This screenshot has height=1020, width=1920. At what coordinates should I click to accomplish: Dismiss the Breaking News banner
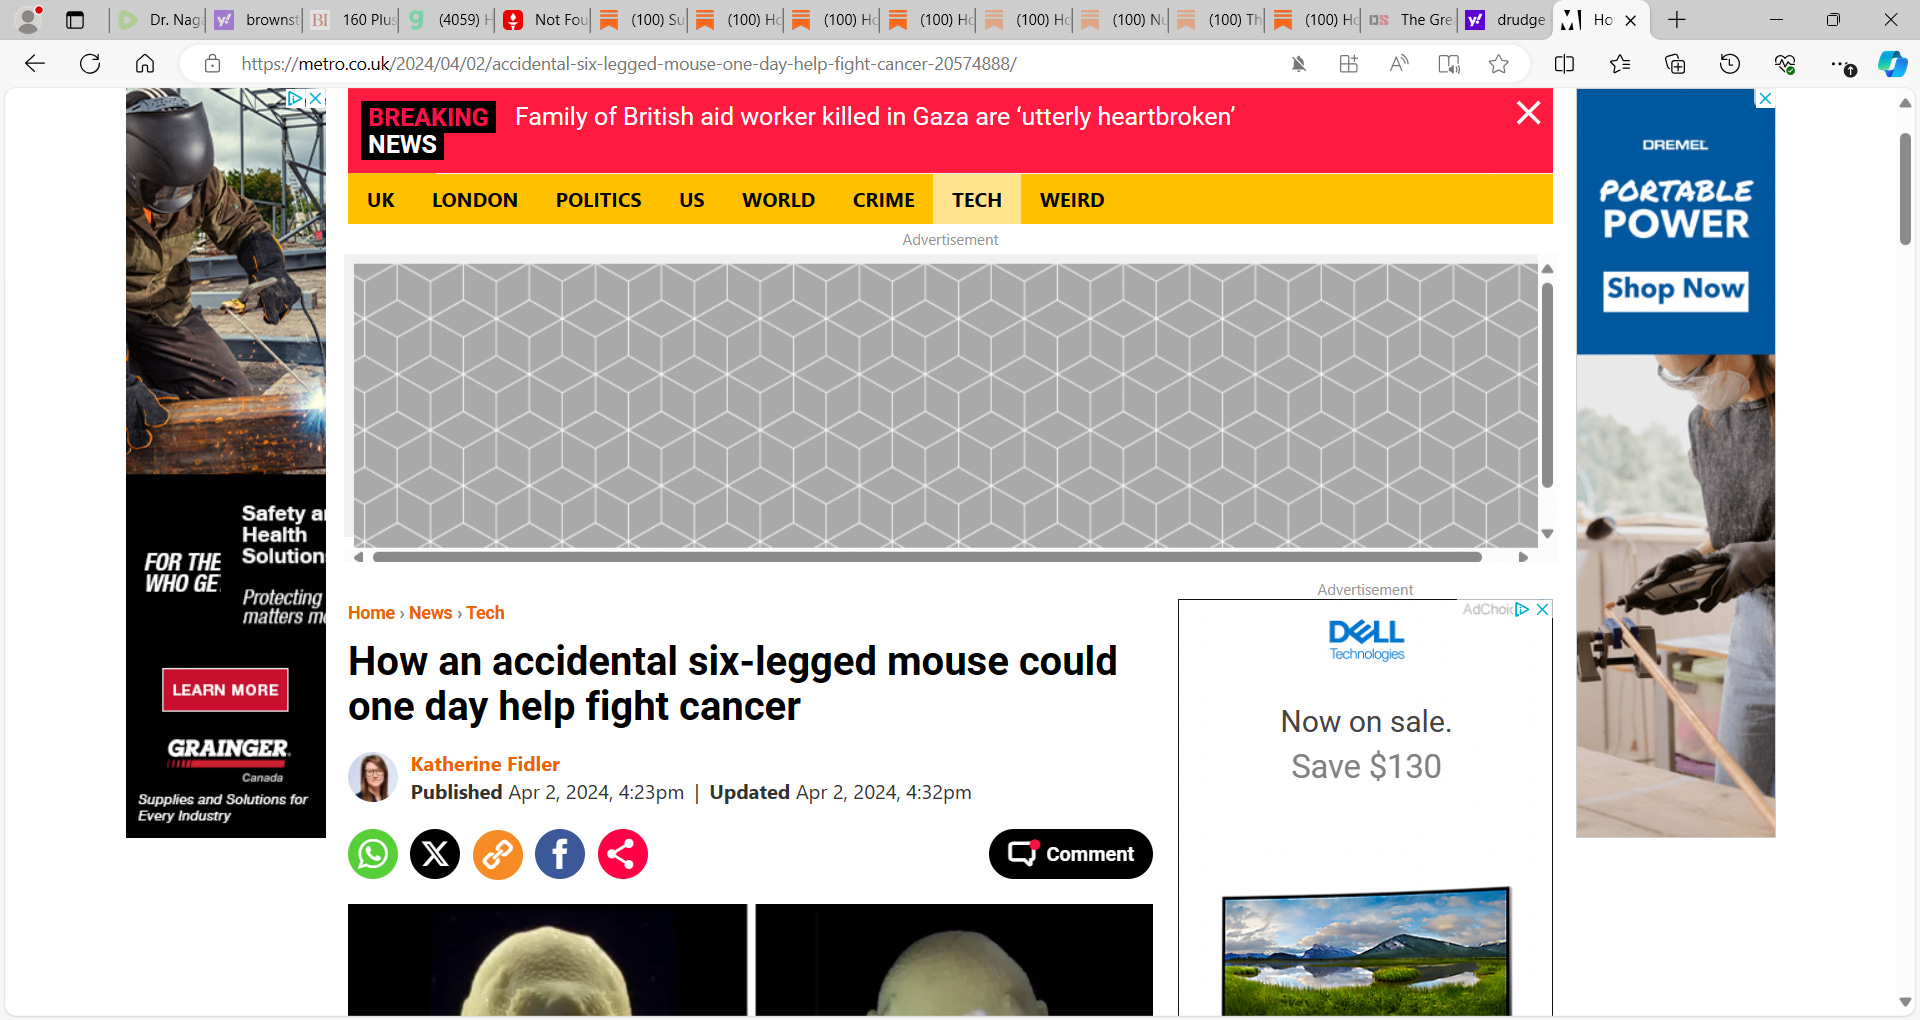tap(1528, 113)
